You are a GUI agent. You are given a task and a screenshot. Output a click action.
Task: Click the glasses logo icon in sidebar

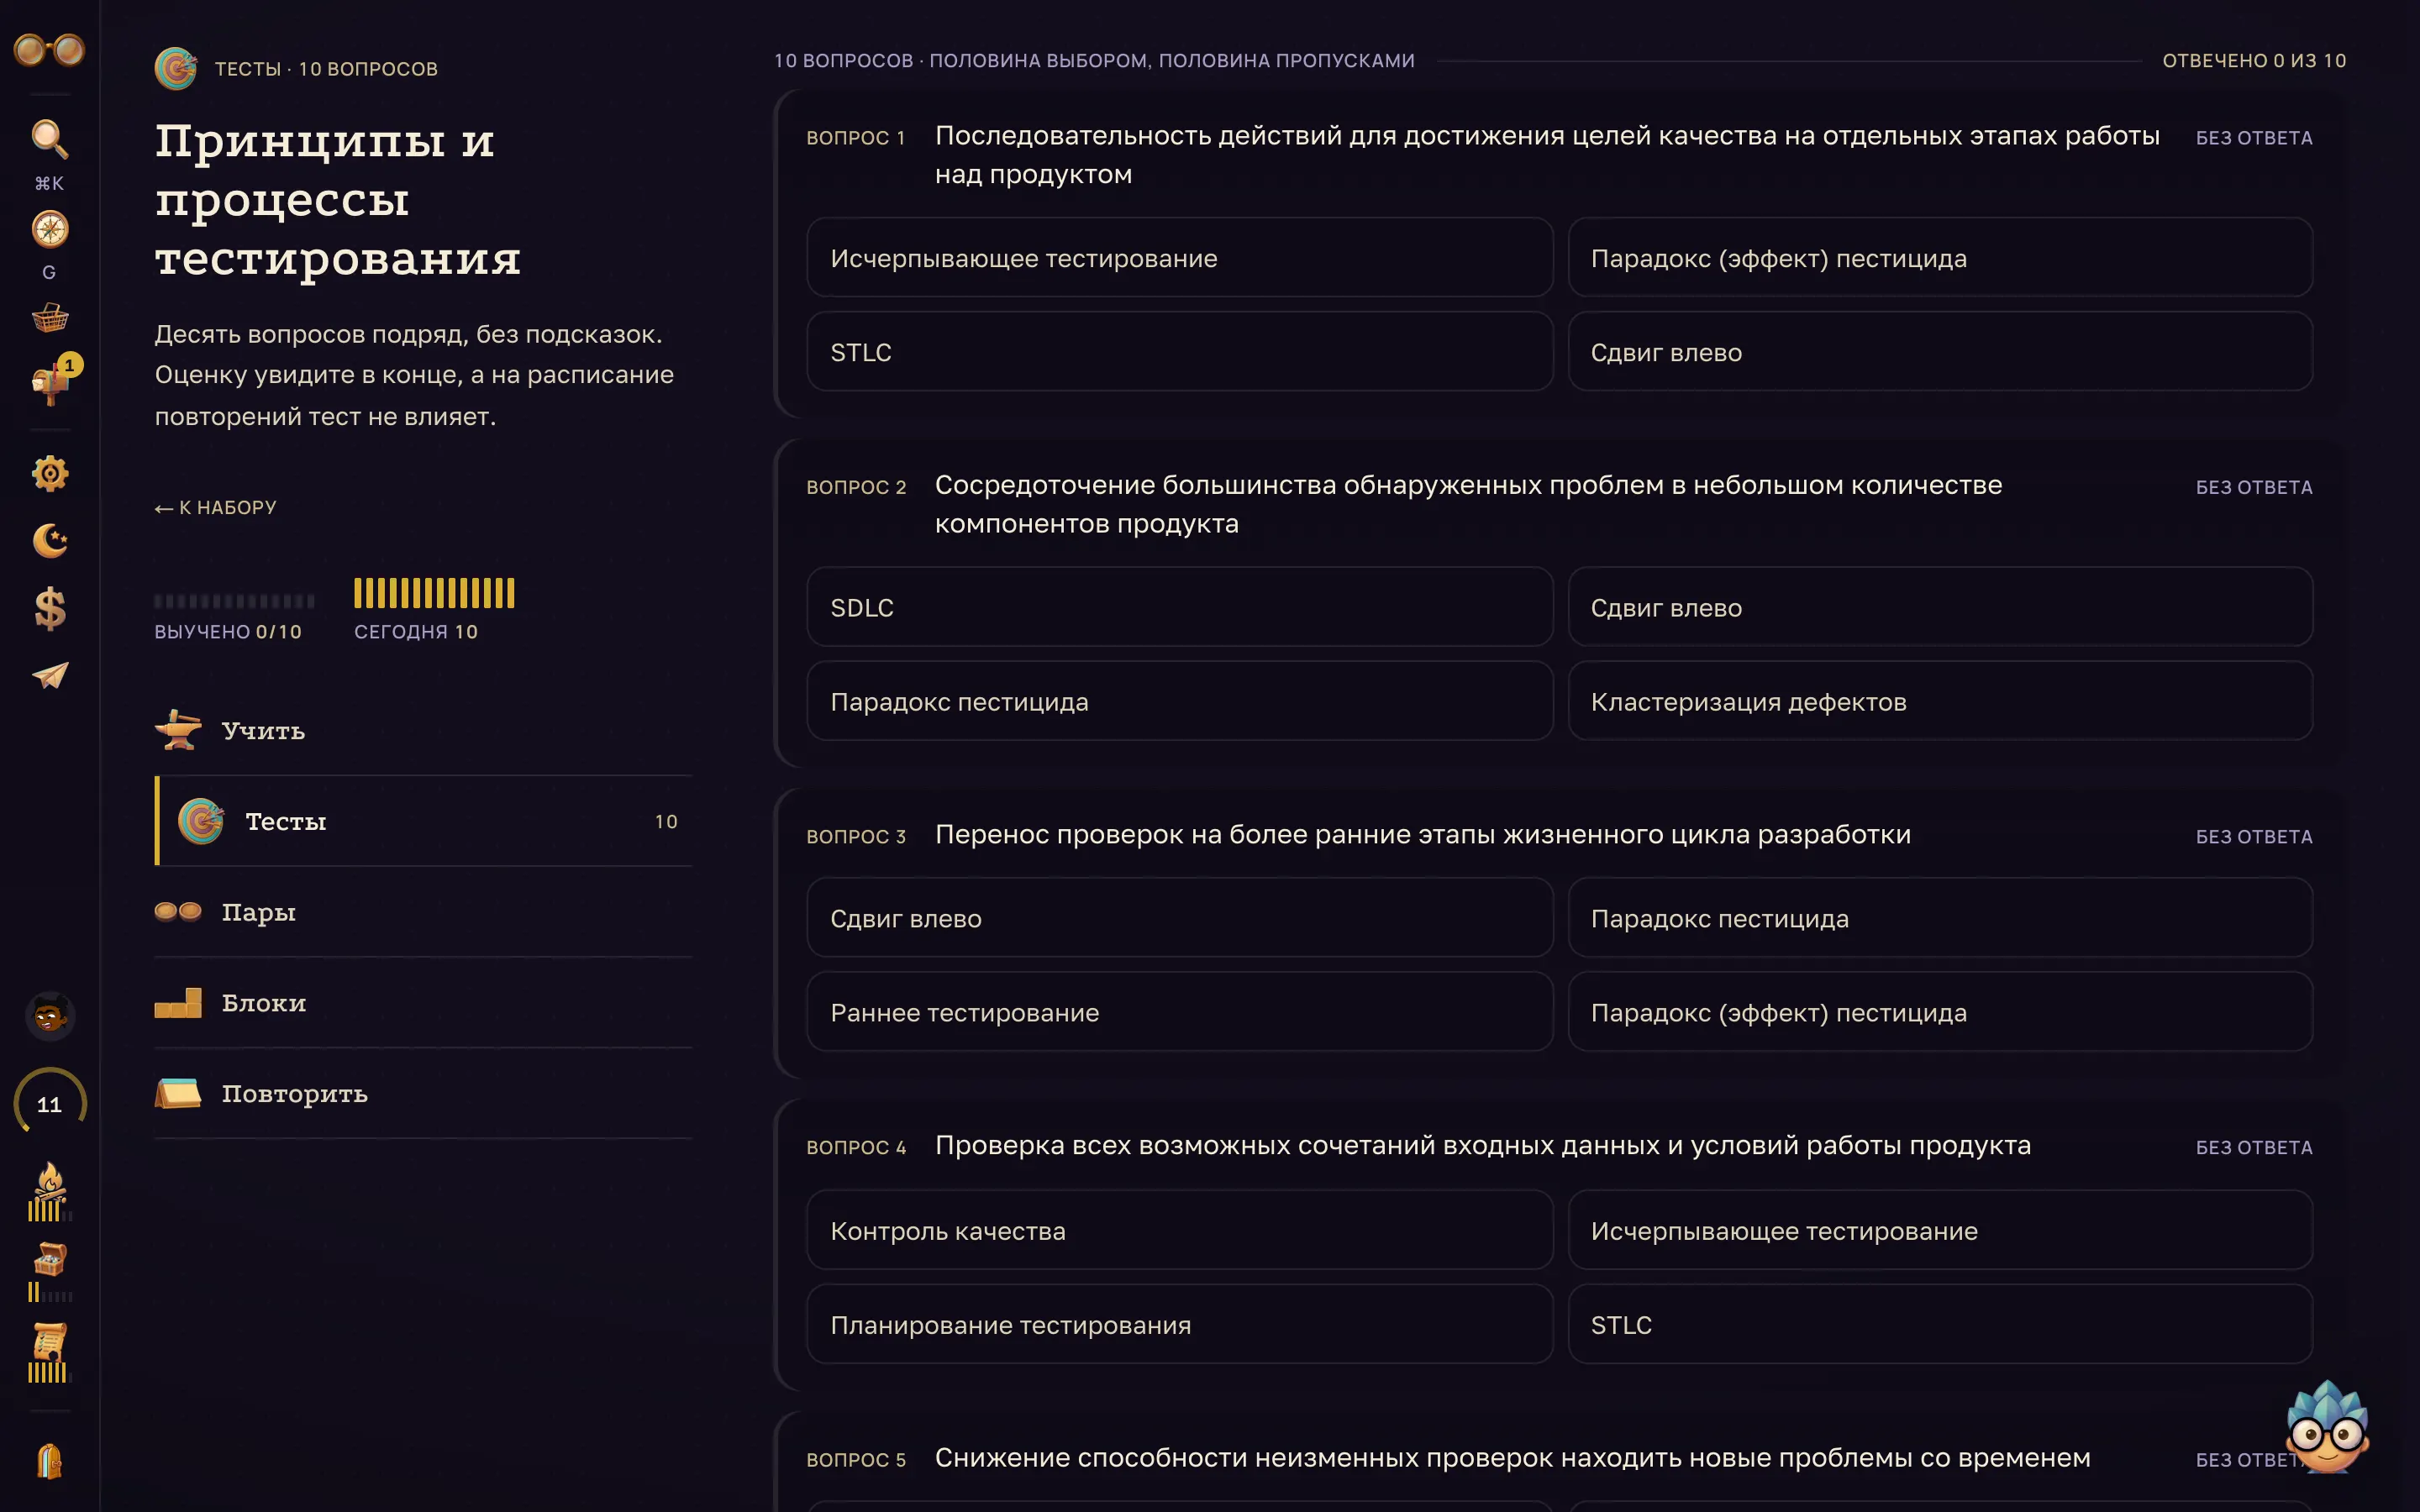coord(49,49)
